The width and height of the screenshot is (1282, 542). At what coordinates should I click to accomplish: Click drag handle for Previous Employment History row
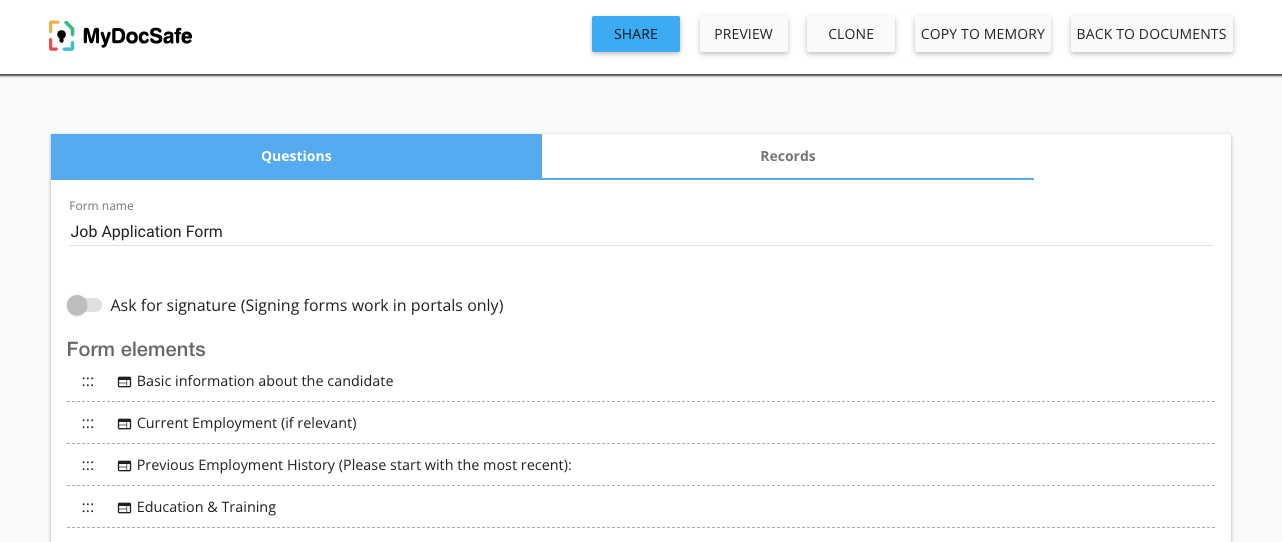(x=88, y=465)
